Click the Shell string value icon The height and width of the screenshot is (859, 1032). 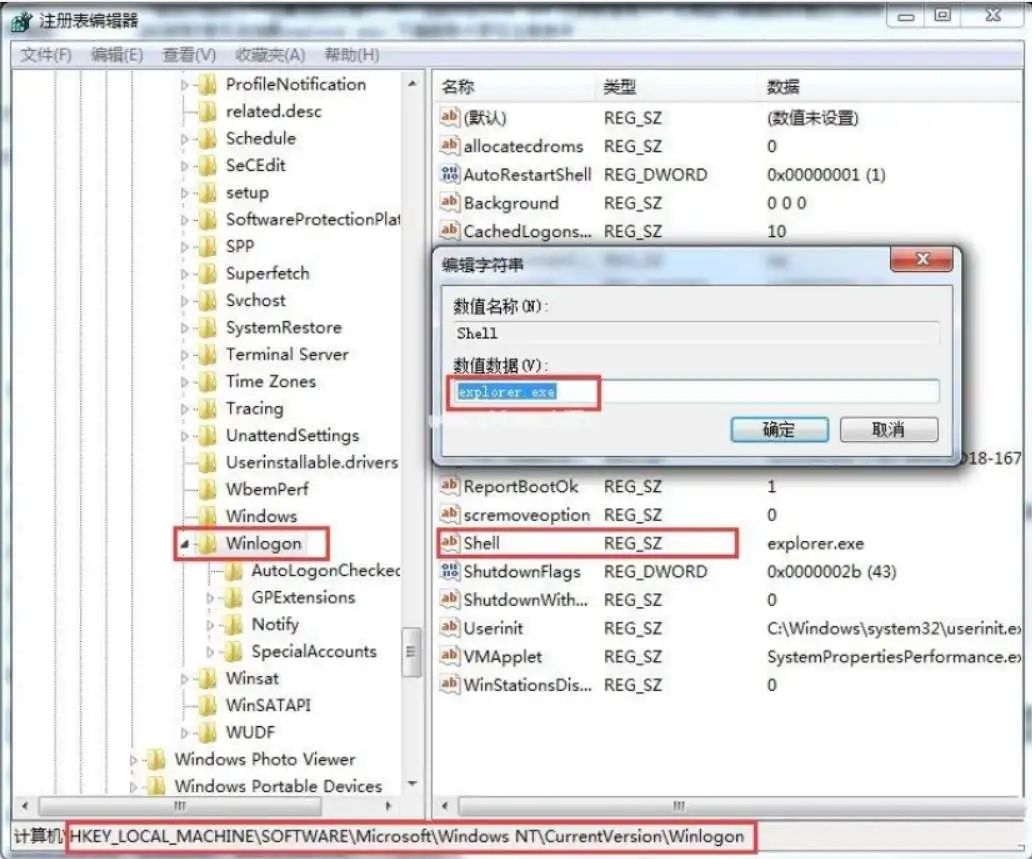450,542
